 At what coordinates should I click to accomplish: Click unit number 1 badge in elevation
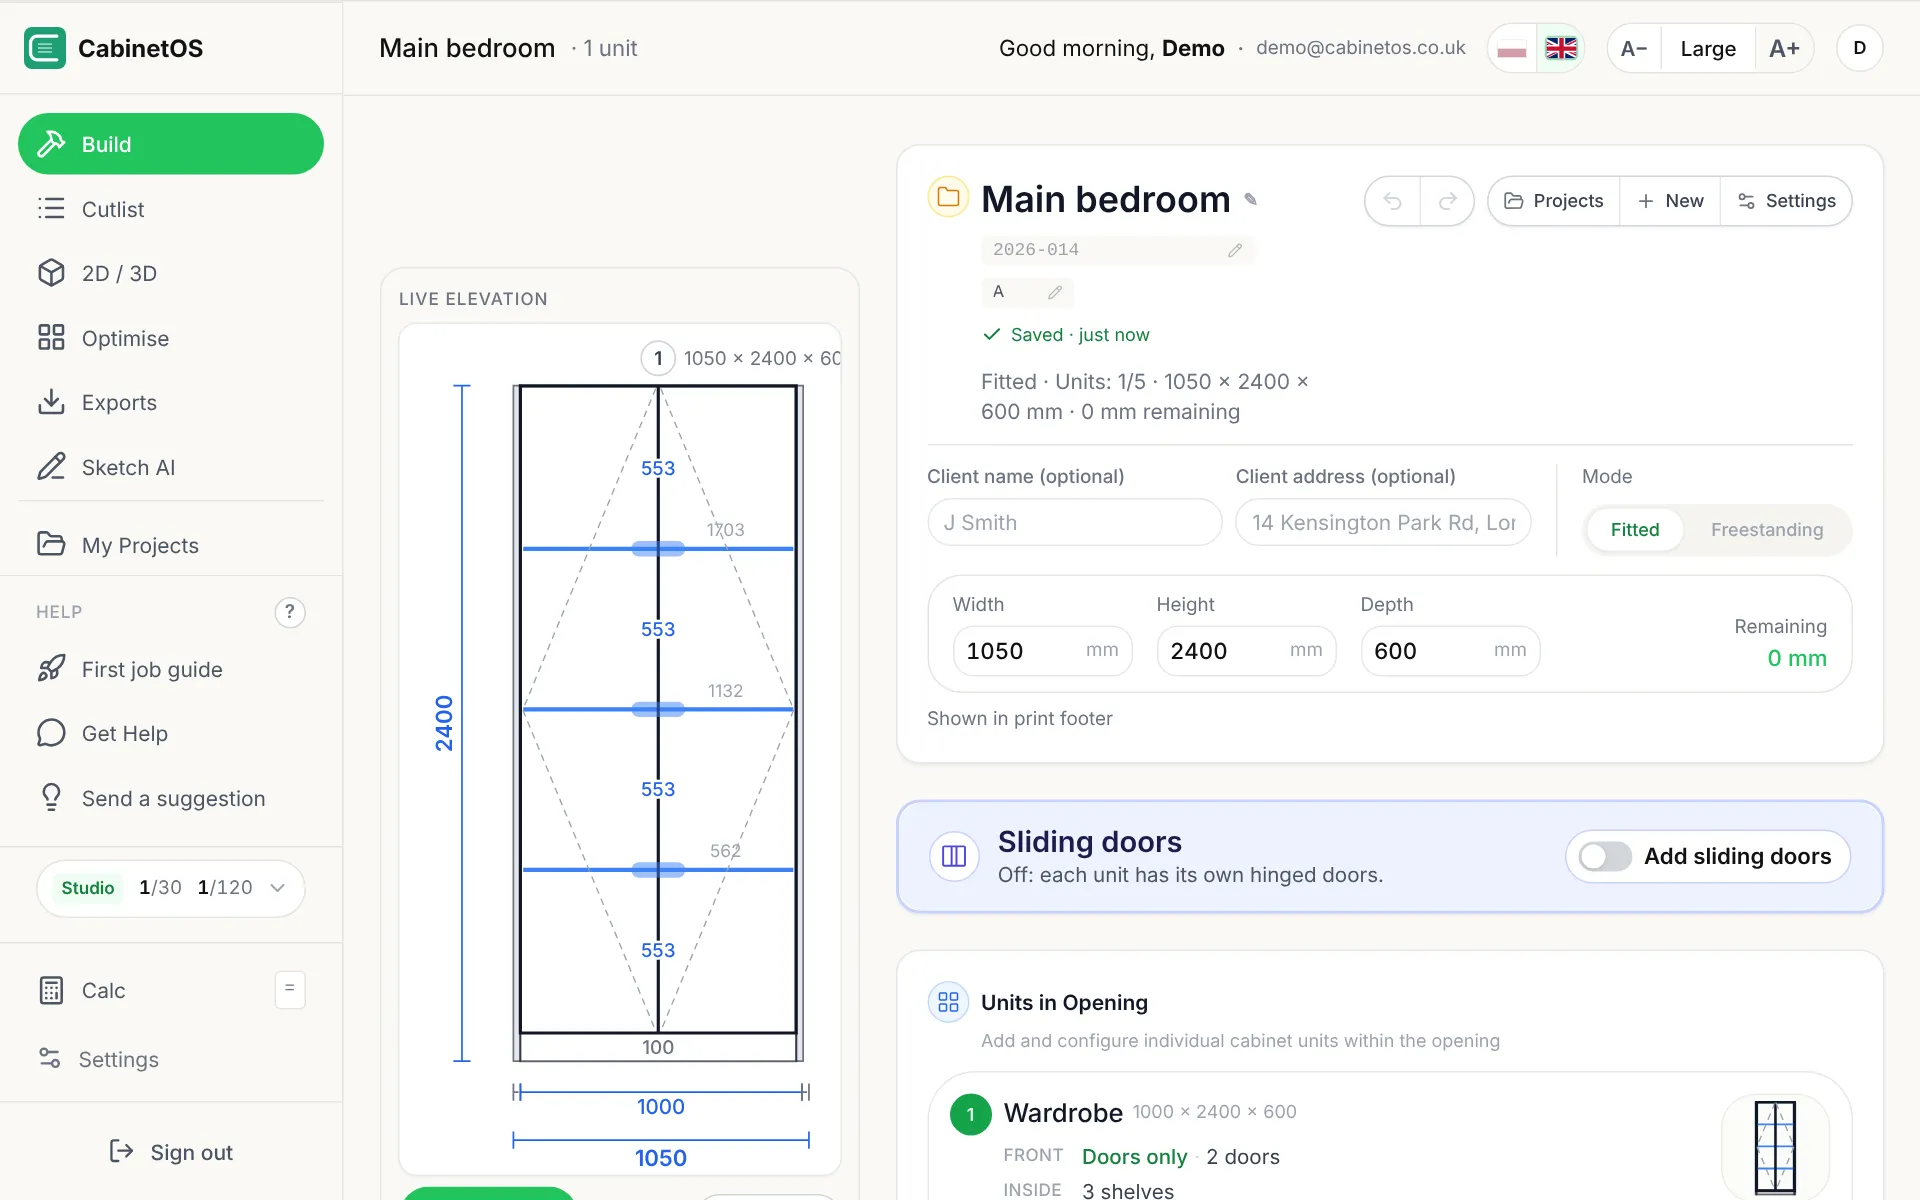coord(658,358)
